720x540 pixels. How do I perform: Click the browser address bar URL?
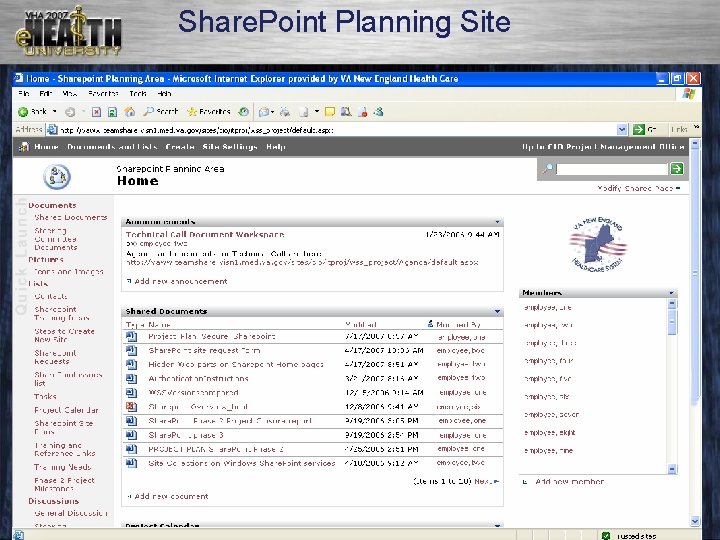click(197, 130)
